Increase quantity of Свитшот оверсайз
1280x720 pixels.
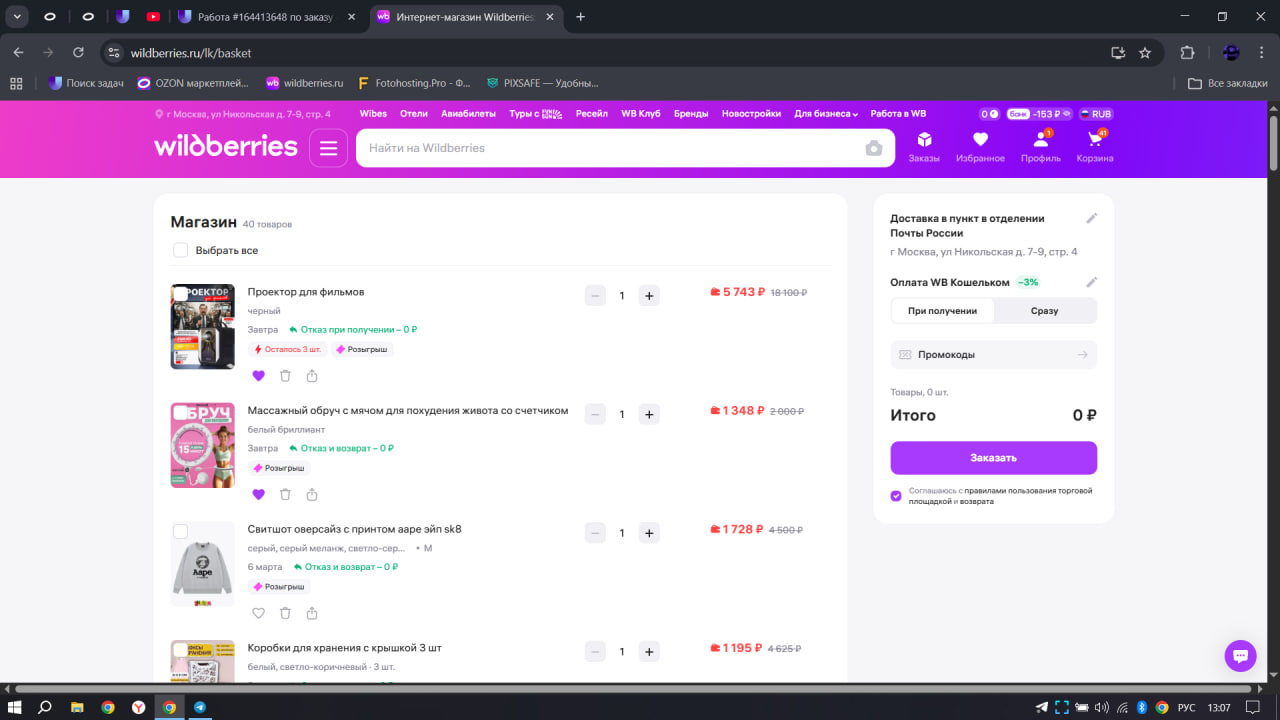649,533
